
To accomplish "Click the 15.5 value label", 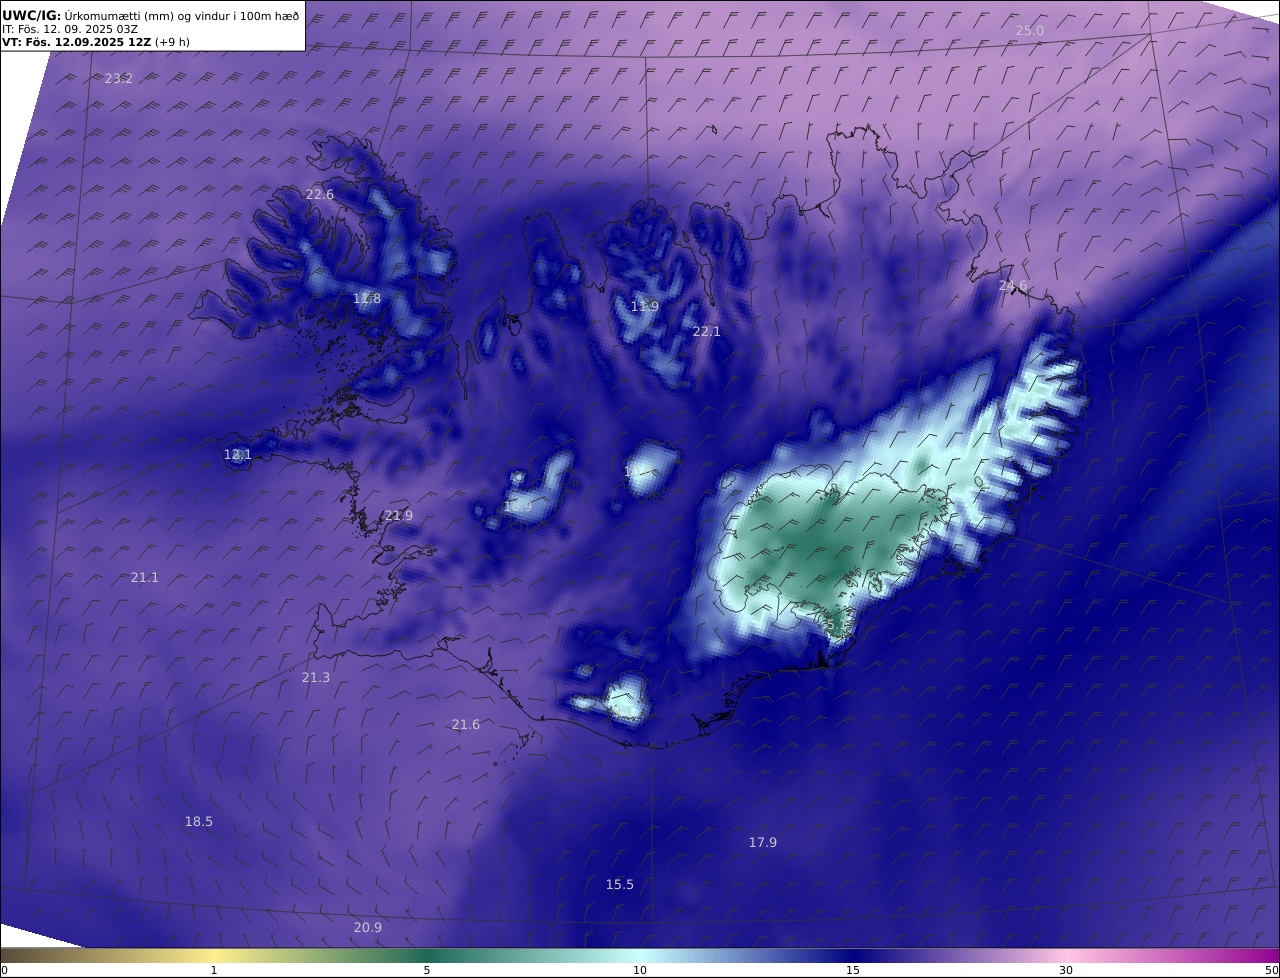I will point(620,884).
